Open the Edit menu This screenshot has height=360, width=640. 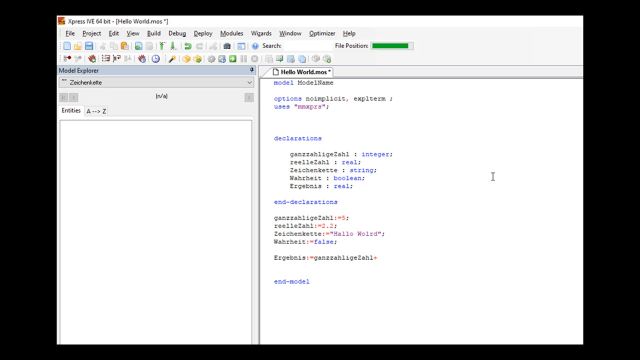[113, 33]
